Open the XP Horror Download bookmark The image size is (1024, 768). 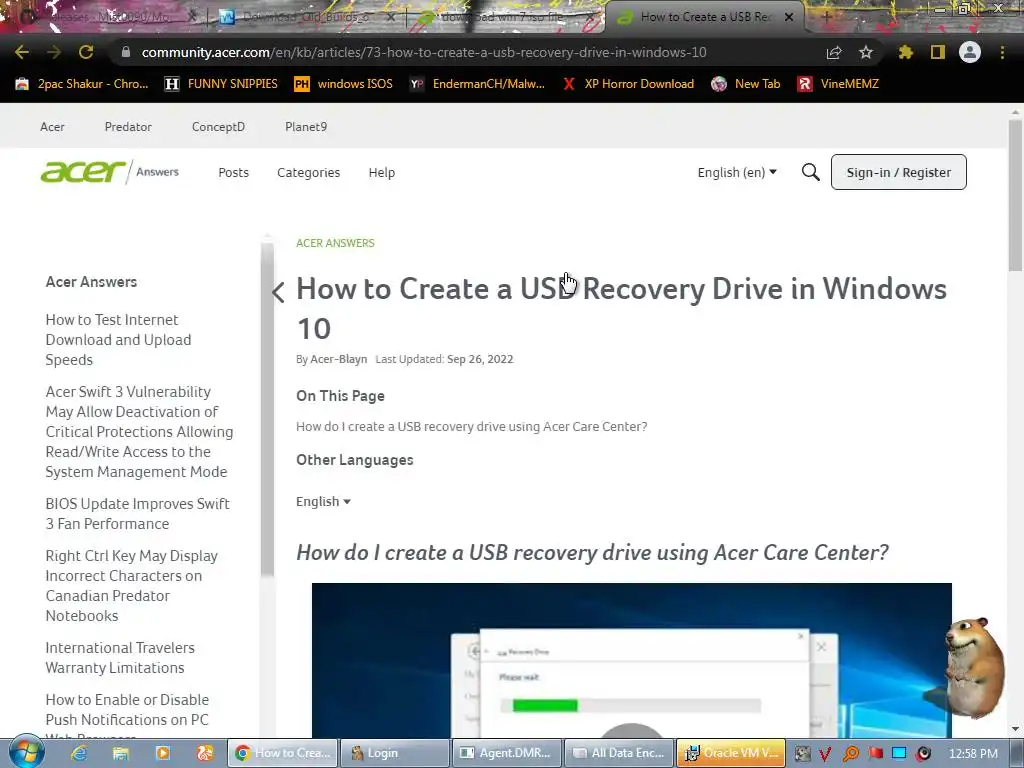click(x=628, y=84)
